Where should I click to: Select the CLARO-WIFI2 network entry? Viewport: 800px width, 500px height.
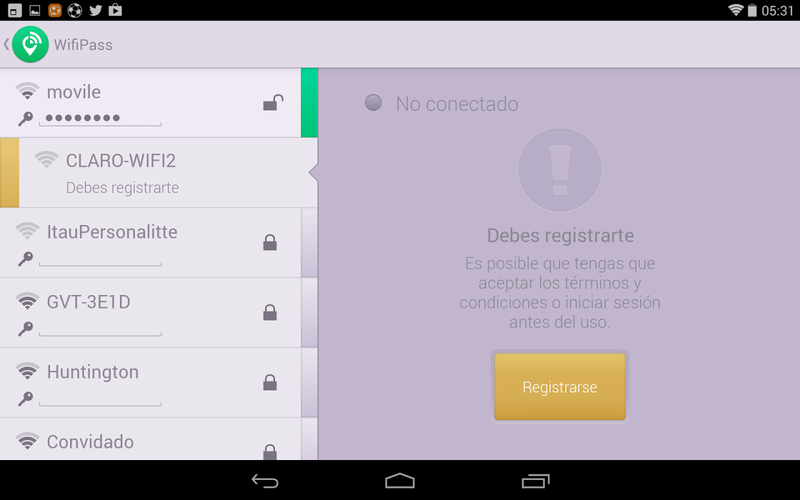[x=159, y=172]
